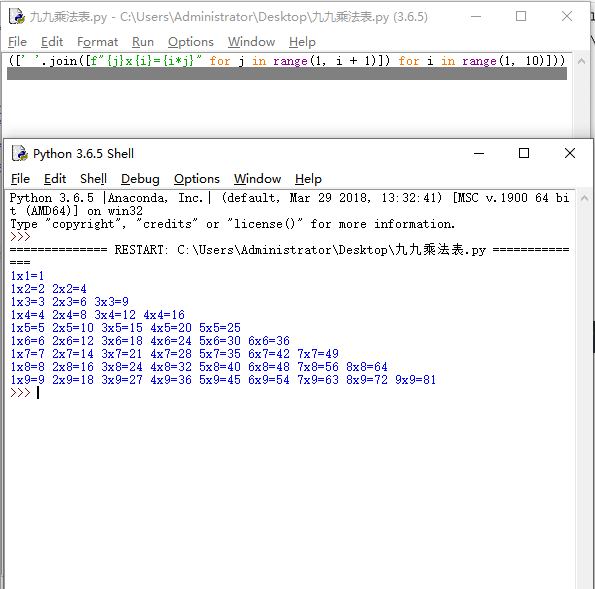Screen dimensions: 595x589
Task: Open File menu in Python Shell window
Action: click(20, 179)
